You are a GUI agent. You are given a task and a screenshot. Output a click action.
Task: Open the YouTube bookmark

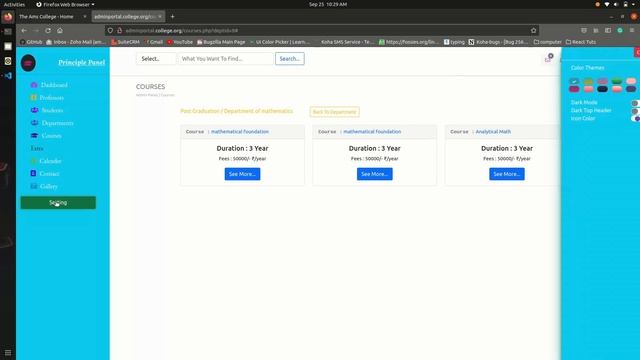180,42
